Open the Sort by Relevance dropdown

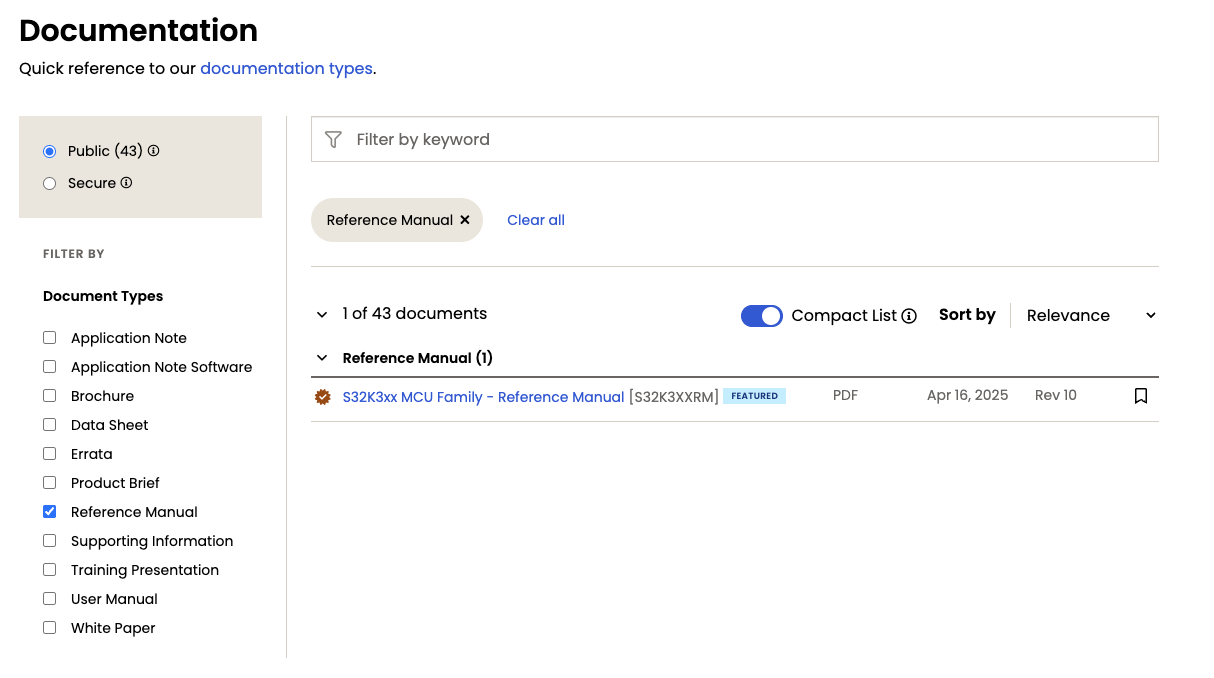1090,316
